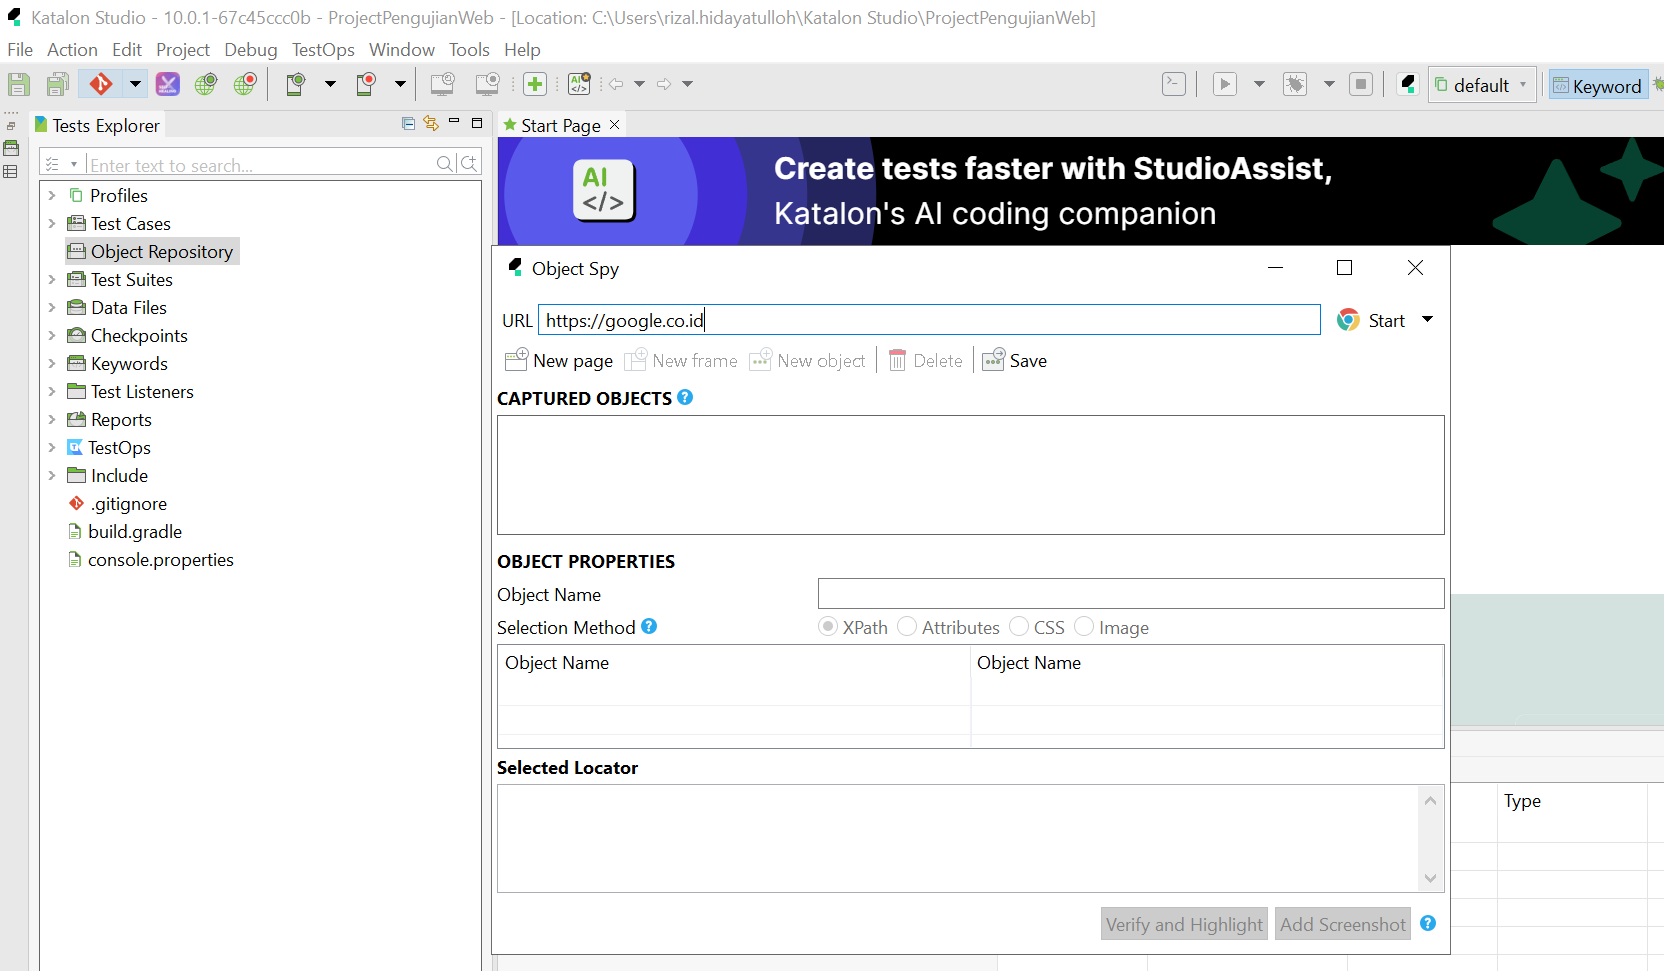This screenshot has height=971, width=1664.
Task: Click the forward navigation arrow icon
Action: 664,84
